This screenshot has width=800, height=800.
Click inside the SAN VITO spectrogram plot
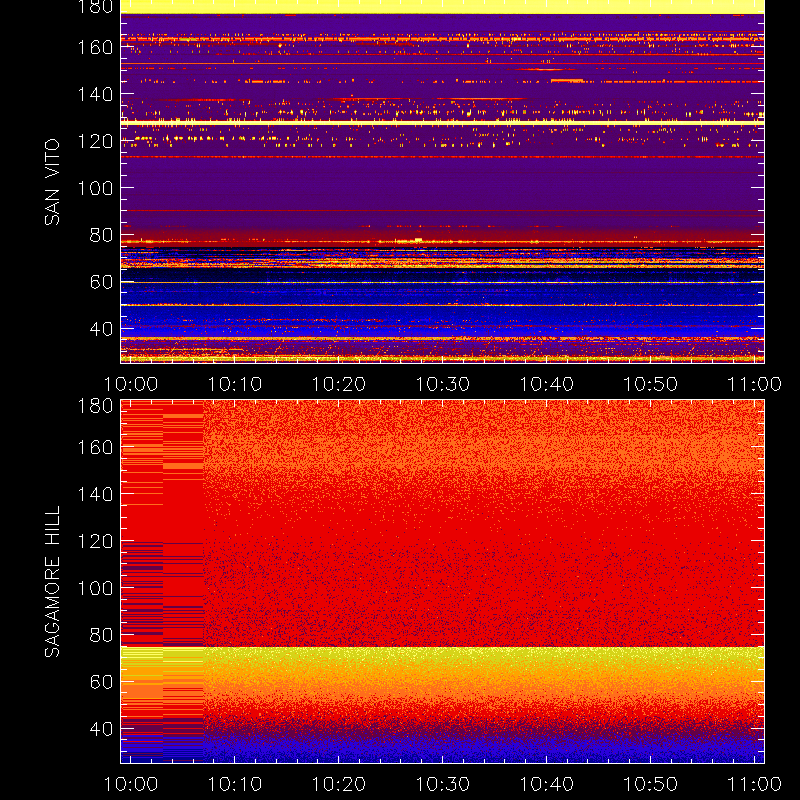(442, 182)
